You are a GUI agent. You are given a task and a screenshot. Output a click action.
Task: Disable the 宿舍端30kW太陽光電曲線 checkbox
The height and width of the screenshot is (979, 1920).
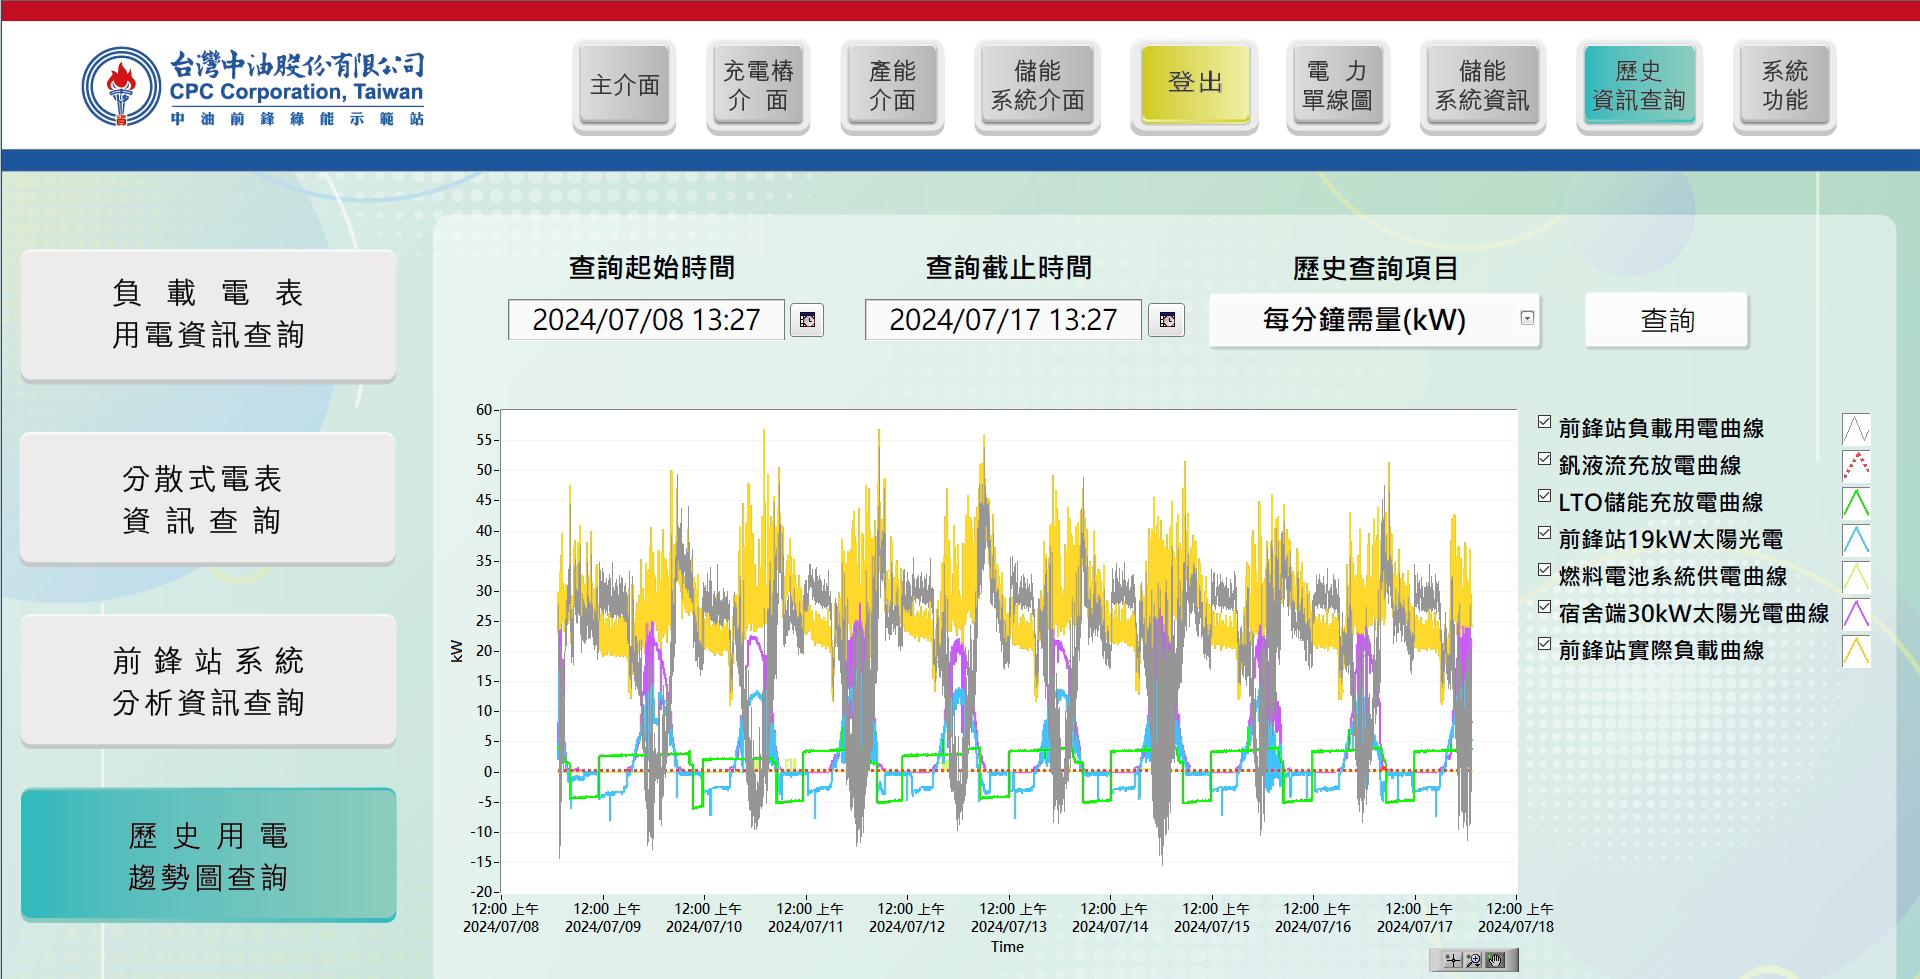coord(1544,607)
